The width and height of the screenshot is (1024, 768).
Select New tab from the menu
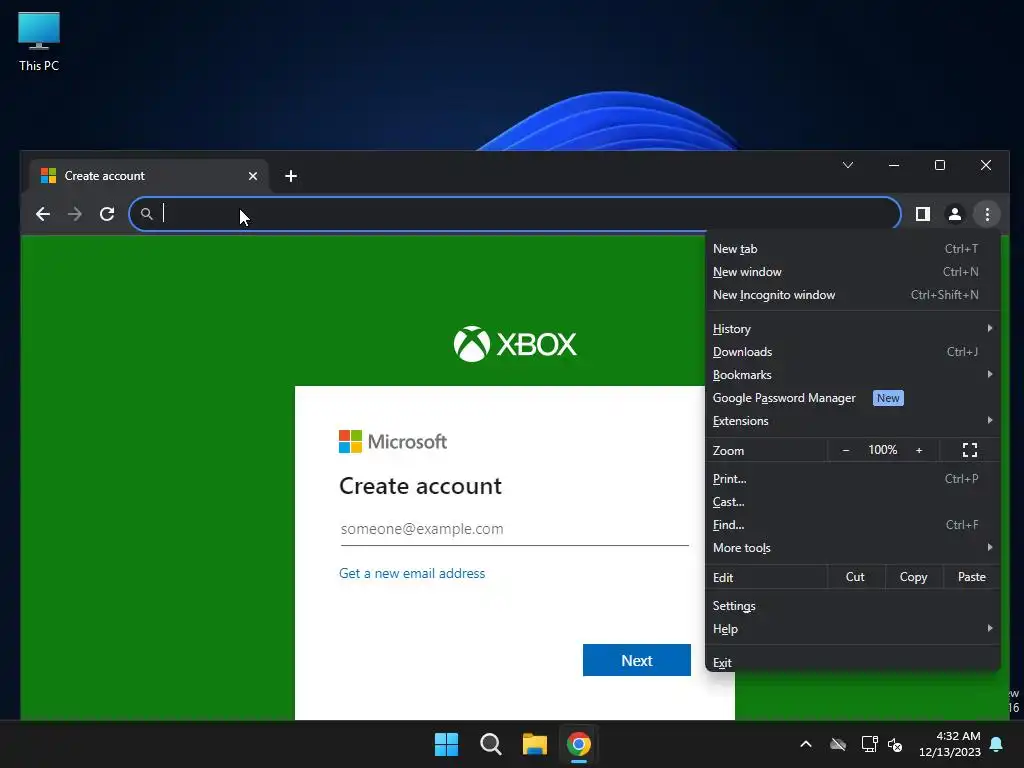[853, 249]
